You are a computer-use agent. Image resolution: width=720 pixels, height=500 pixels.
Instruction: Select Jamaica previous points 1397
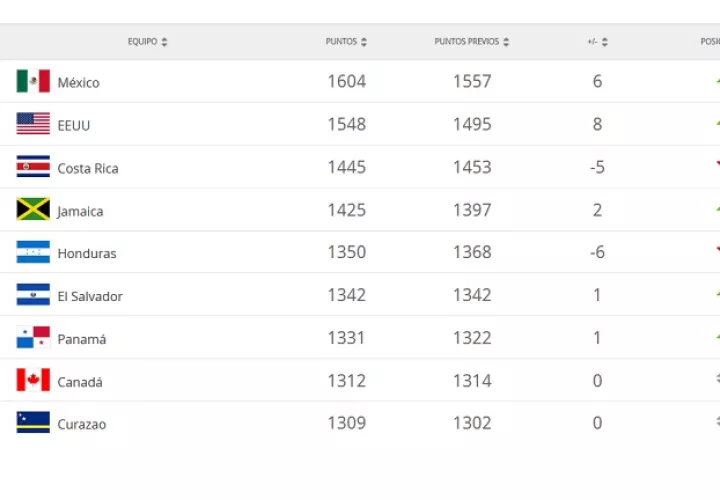(472, 210)
